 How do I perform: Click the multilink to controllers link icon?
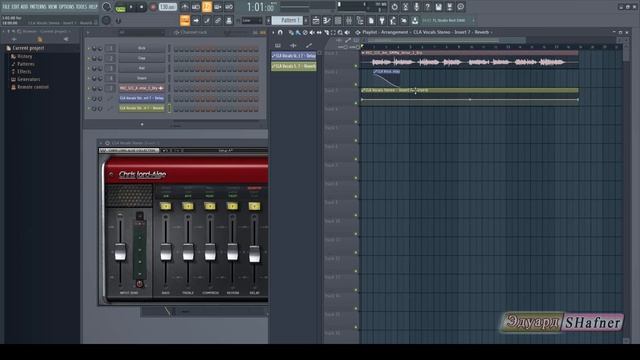coord(218,20)
